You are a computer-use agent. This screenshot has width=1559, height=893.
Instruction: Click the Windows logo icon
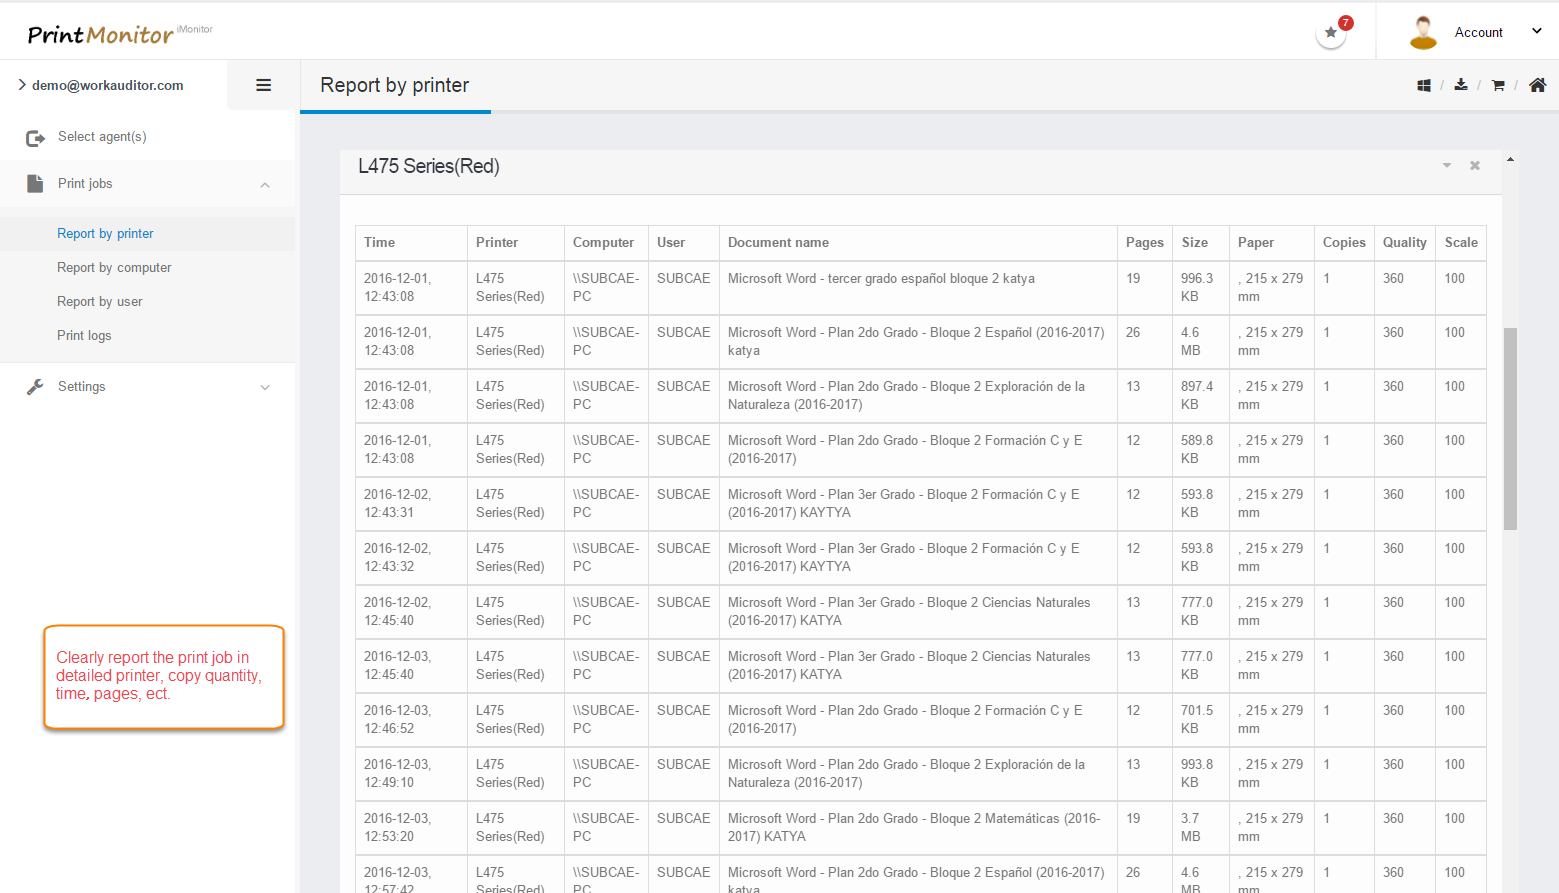coord(1424,86)
